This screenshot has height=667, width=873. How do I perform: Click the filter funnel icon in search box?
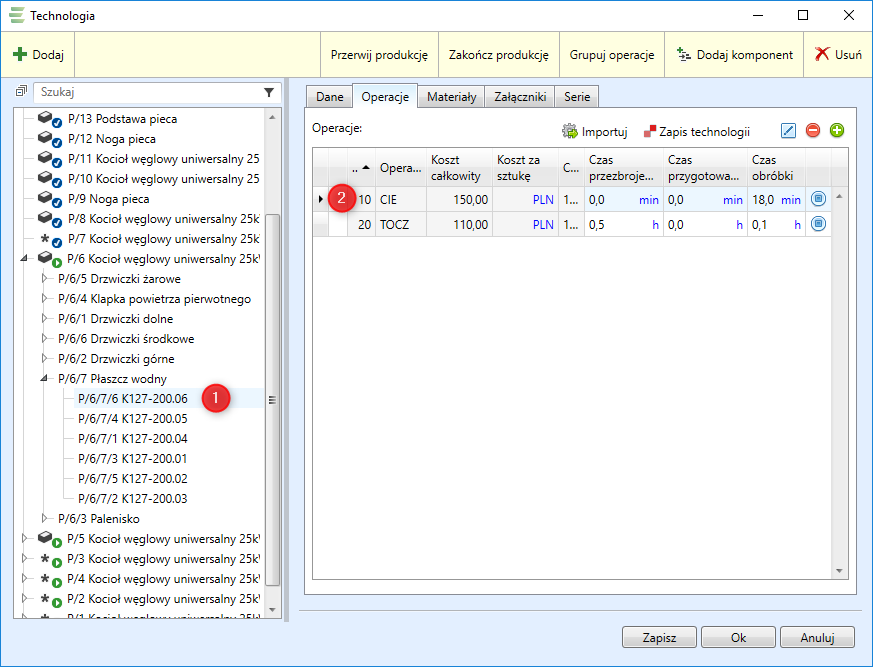(269, 92)
